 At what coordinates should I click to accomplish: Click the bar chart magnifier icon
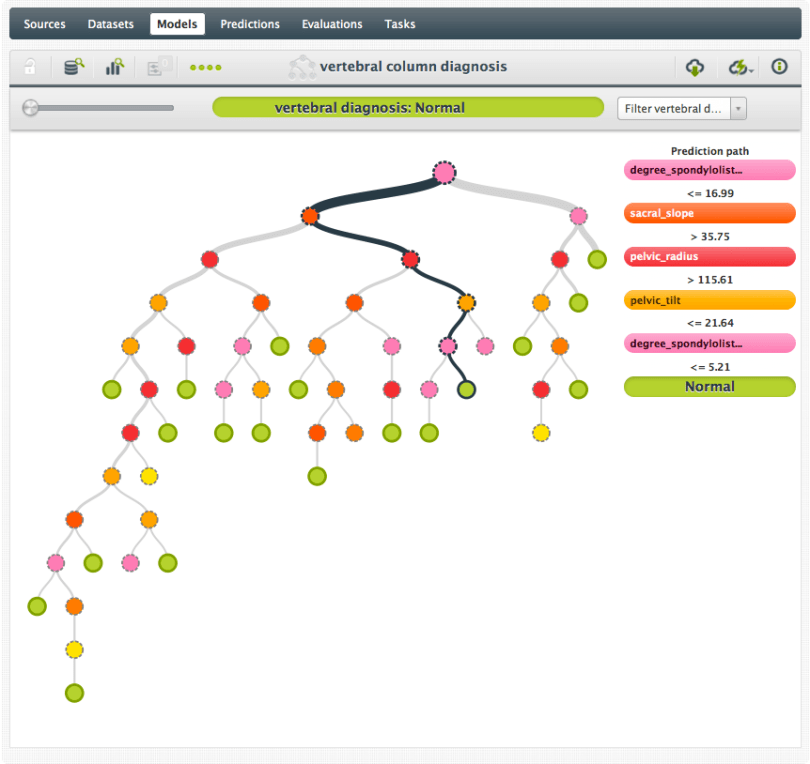115,67
